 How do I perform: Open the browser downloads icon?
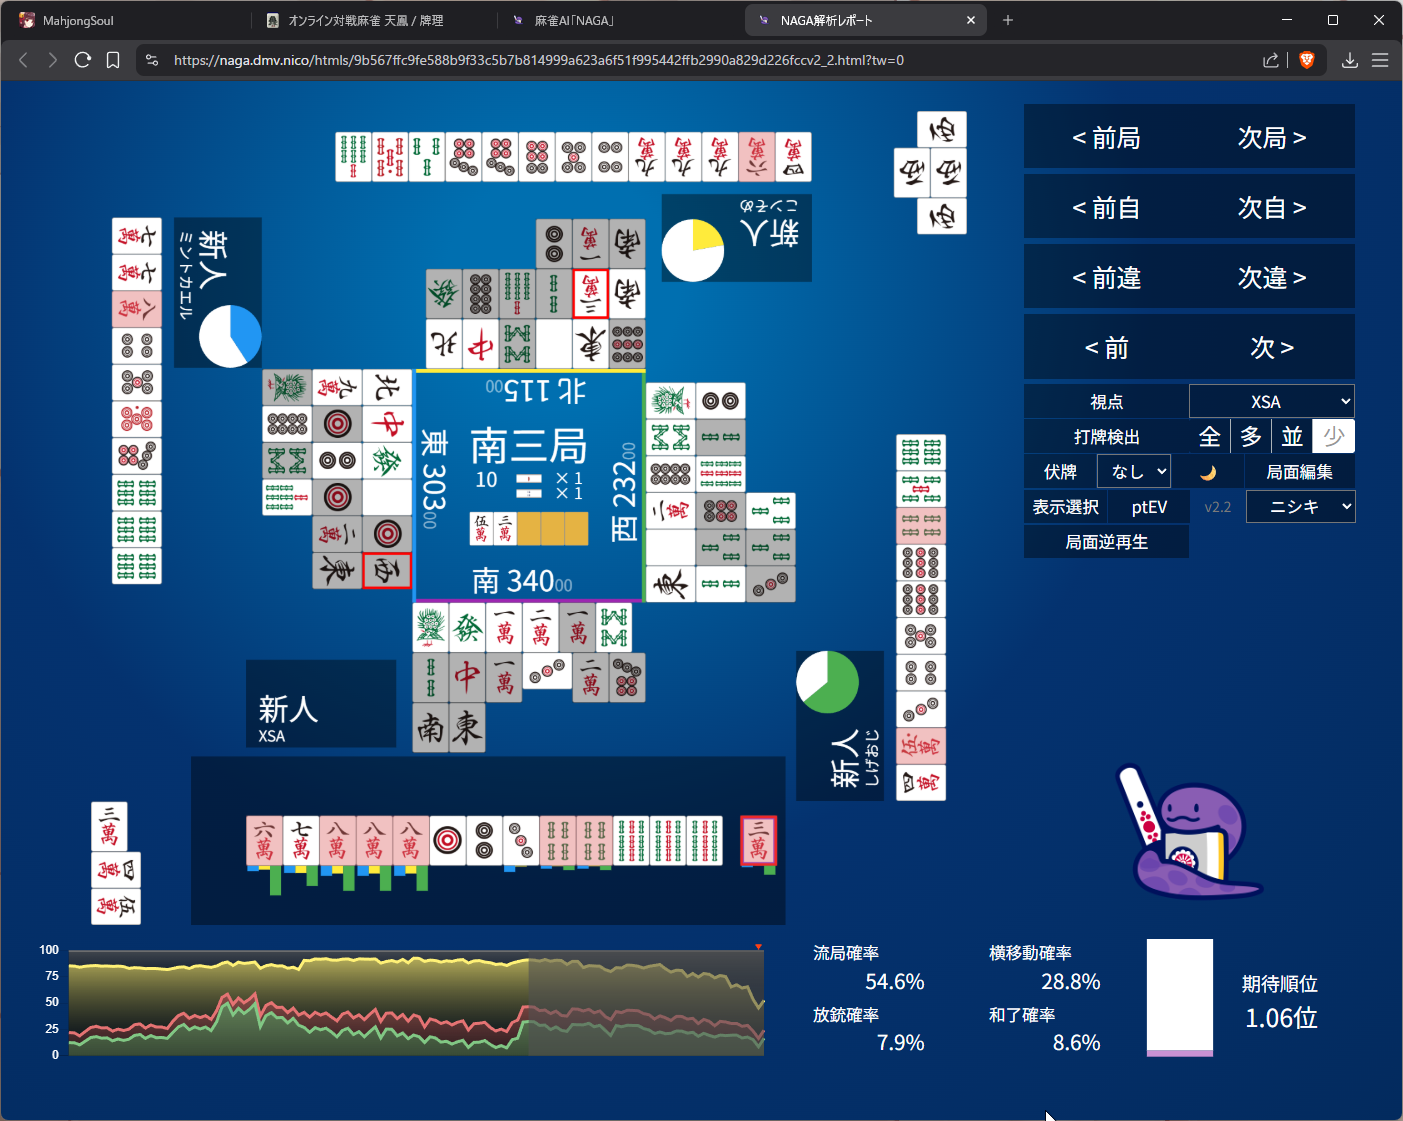pyautogui.click(x=1349, y=60)
